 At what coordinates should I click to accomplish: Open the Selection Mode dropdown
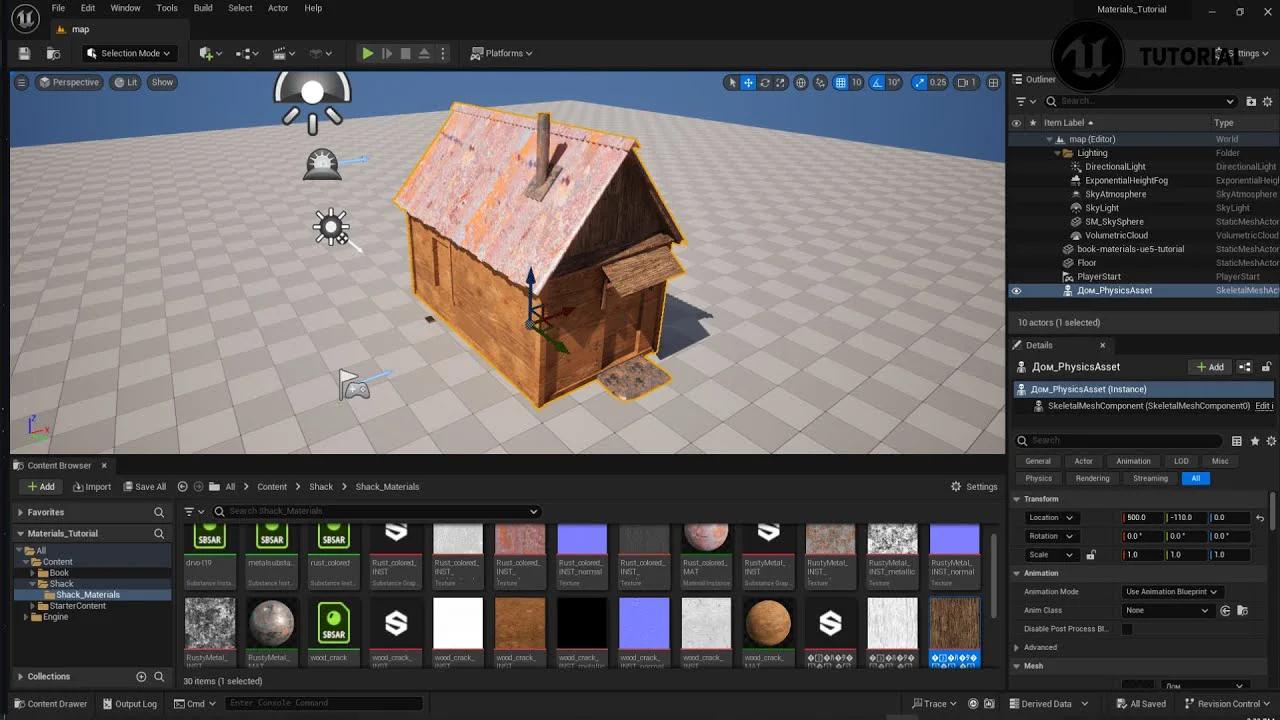click(x=130, y=53)
